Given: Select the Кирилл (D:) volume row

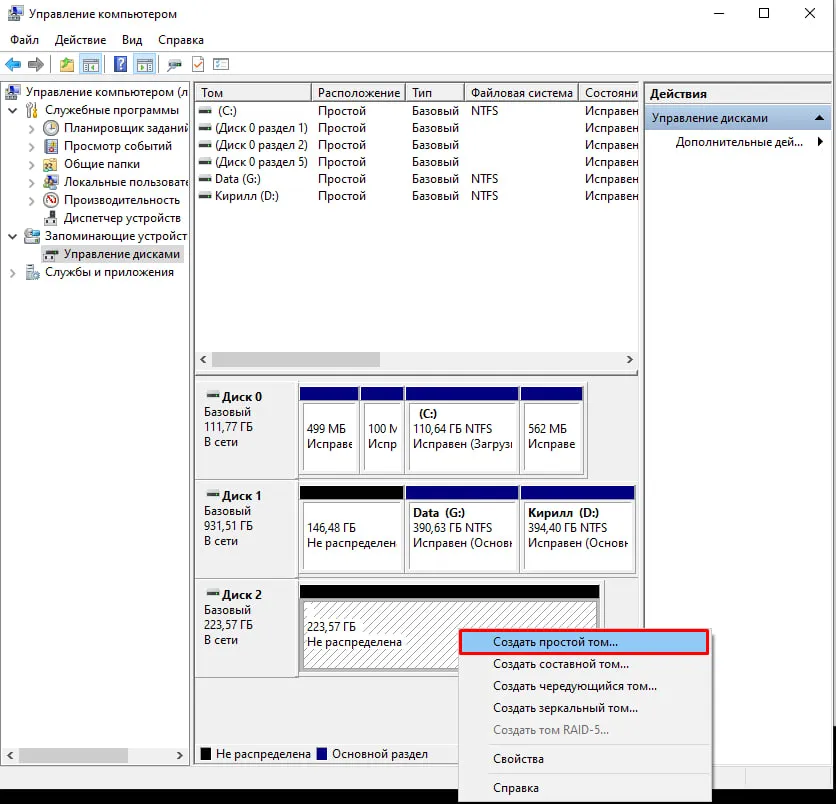Looking at the screenshot, I should click(417, 196).
